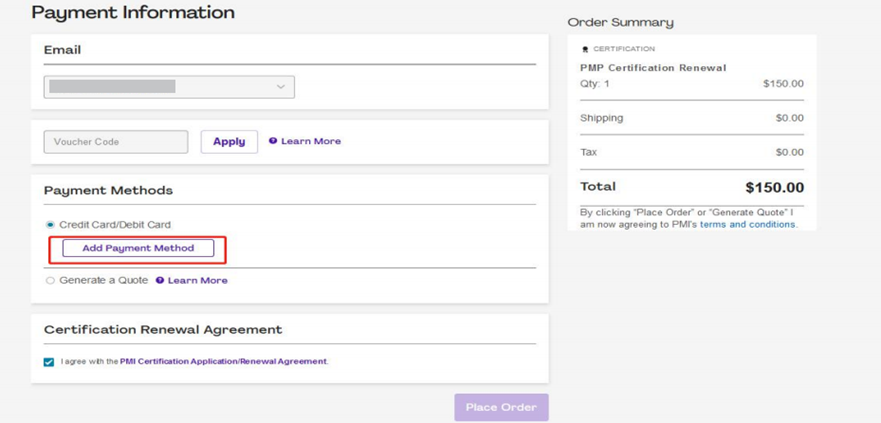This screenshot has width=881, height=423.
Task: Click the Total $150.00 amount
Action: pyautogui.click(x=774, y=188)
